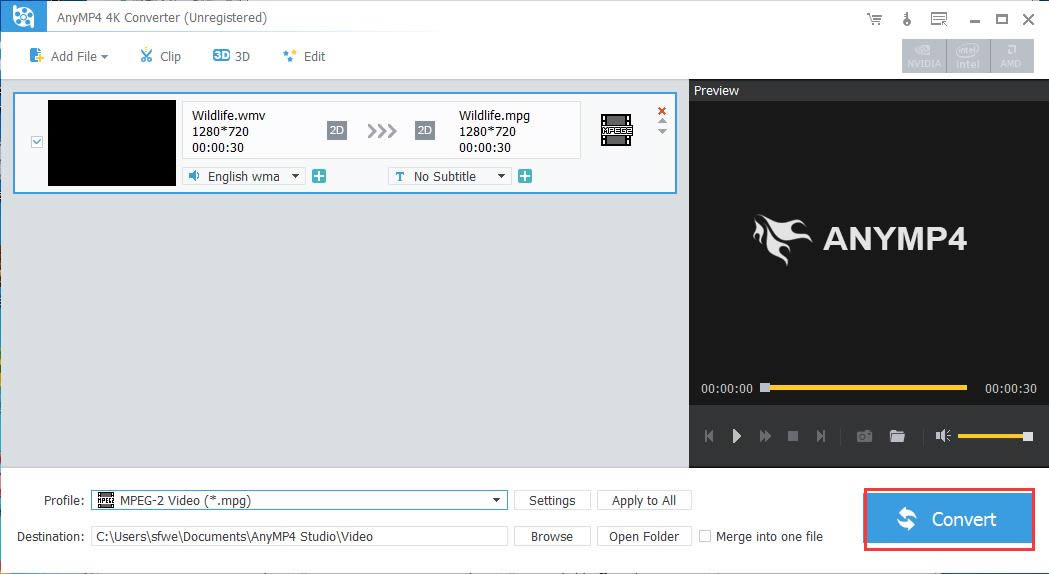Click the source 1280*720 resolution text
1049x574 pixels.
pyautogui.click(x=220, y=132)
